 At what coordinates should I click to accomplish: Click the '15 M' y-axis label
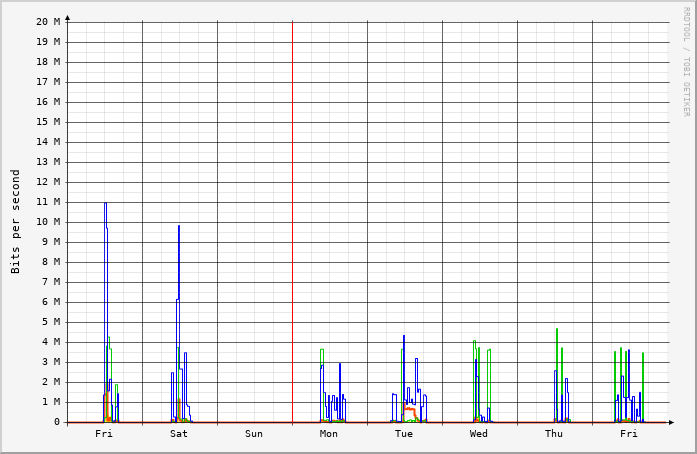point(48,122)
